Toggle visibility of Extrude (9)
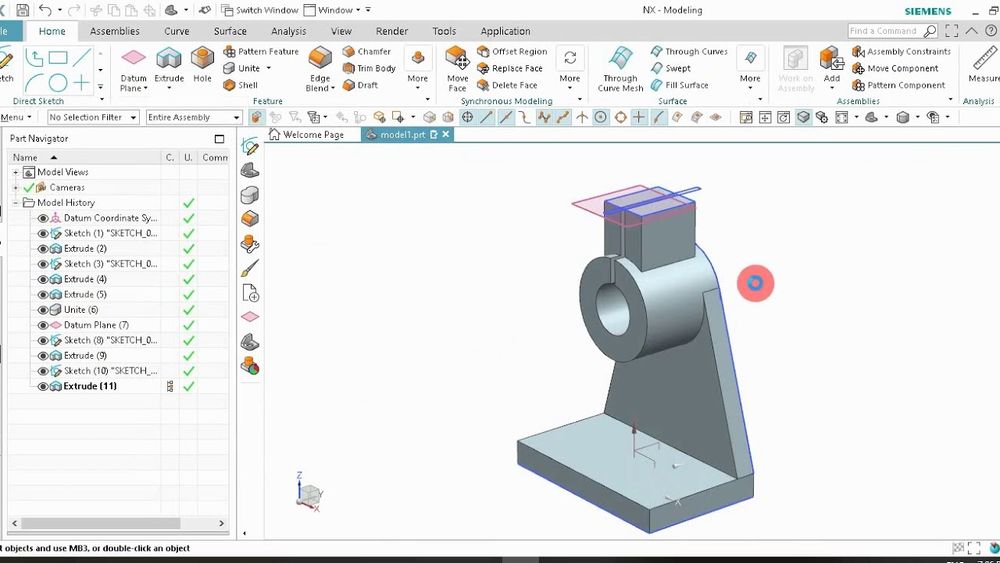The image size is (1000, 563). coord(43,356)
